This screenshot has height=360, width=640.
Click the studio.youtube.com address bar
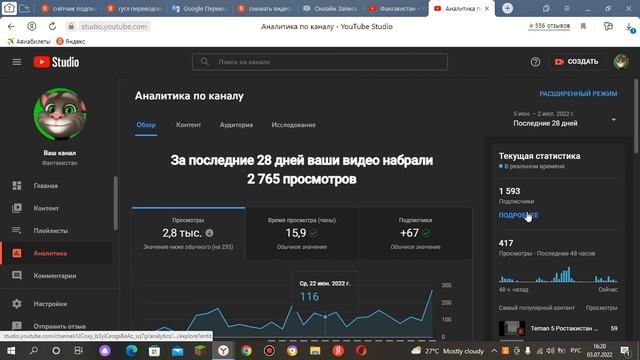click(113, 27)
